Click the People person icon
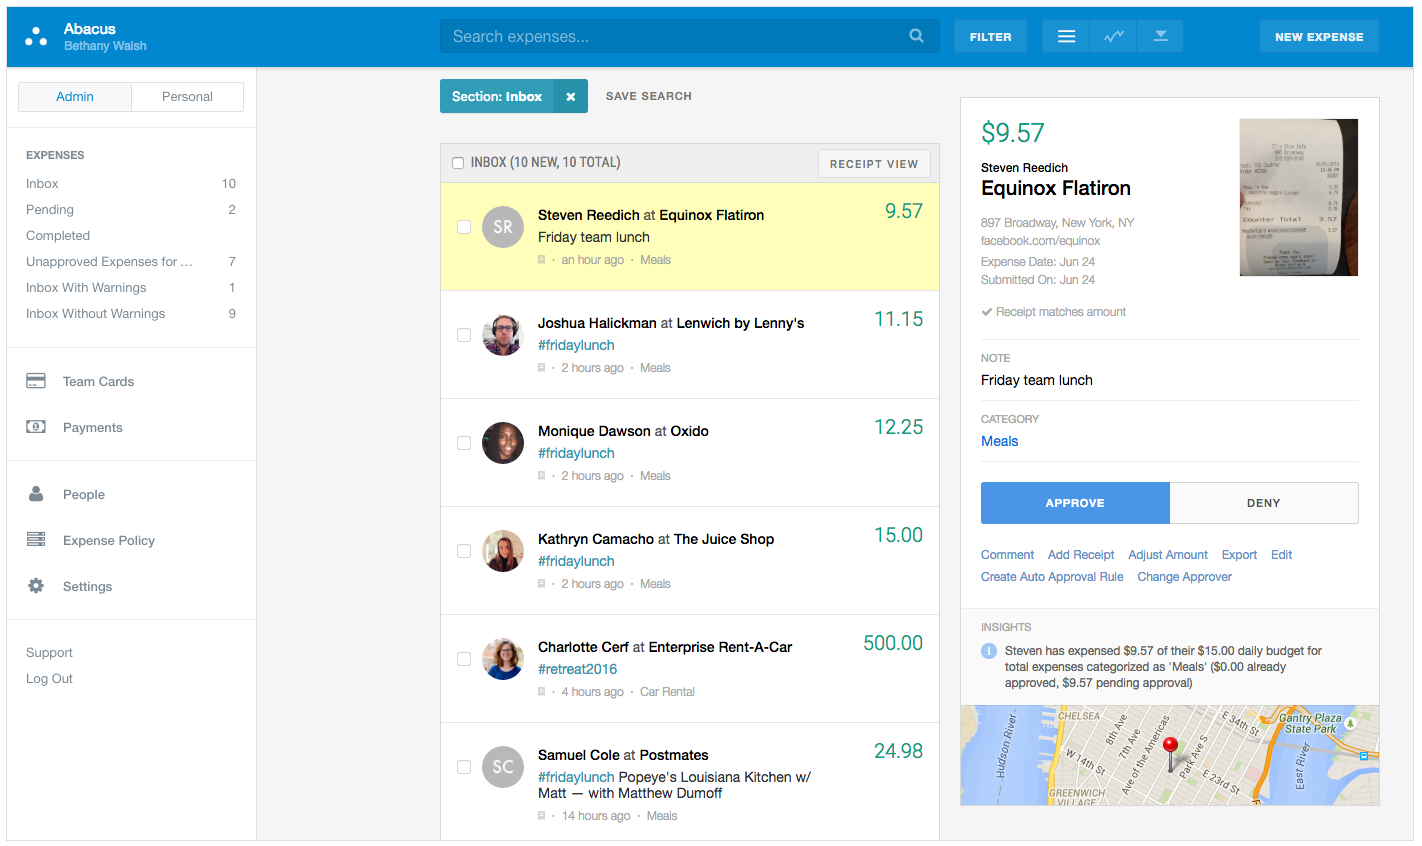Viewport: 1422px width, 846px height. pyautogui.click(x=36, y=494)
